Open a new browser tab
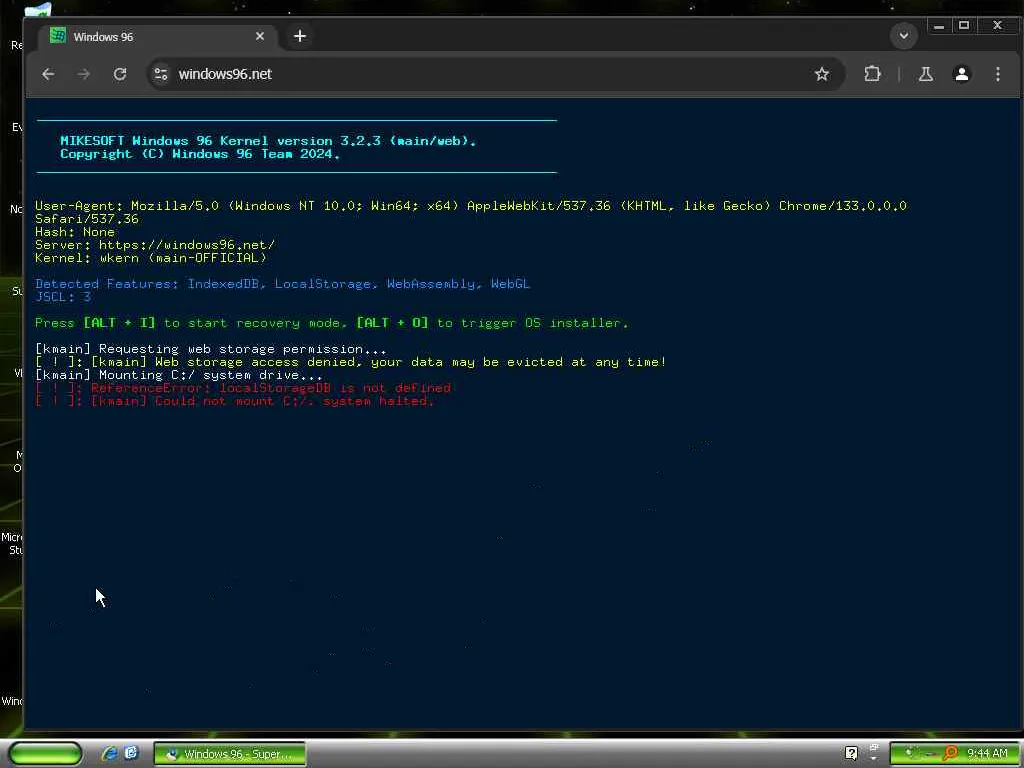Screen dimensions: 1024x768 [300, 36]
